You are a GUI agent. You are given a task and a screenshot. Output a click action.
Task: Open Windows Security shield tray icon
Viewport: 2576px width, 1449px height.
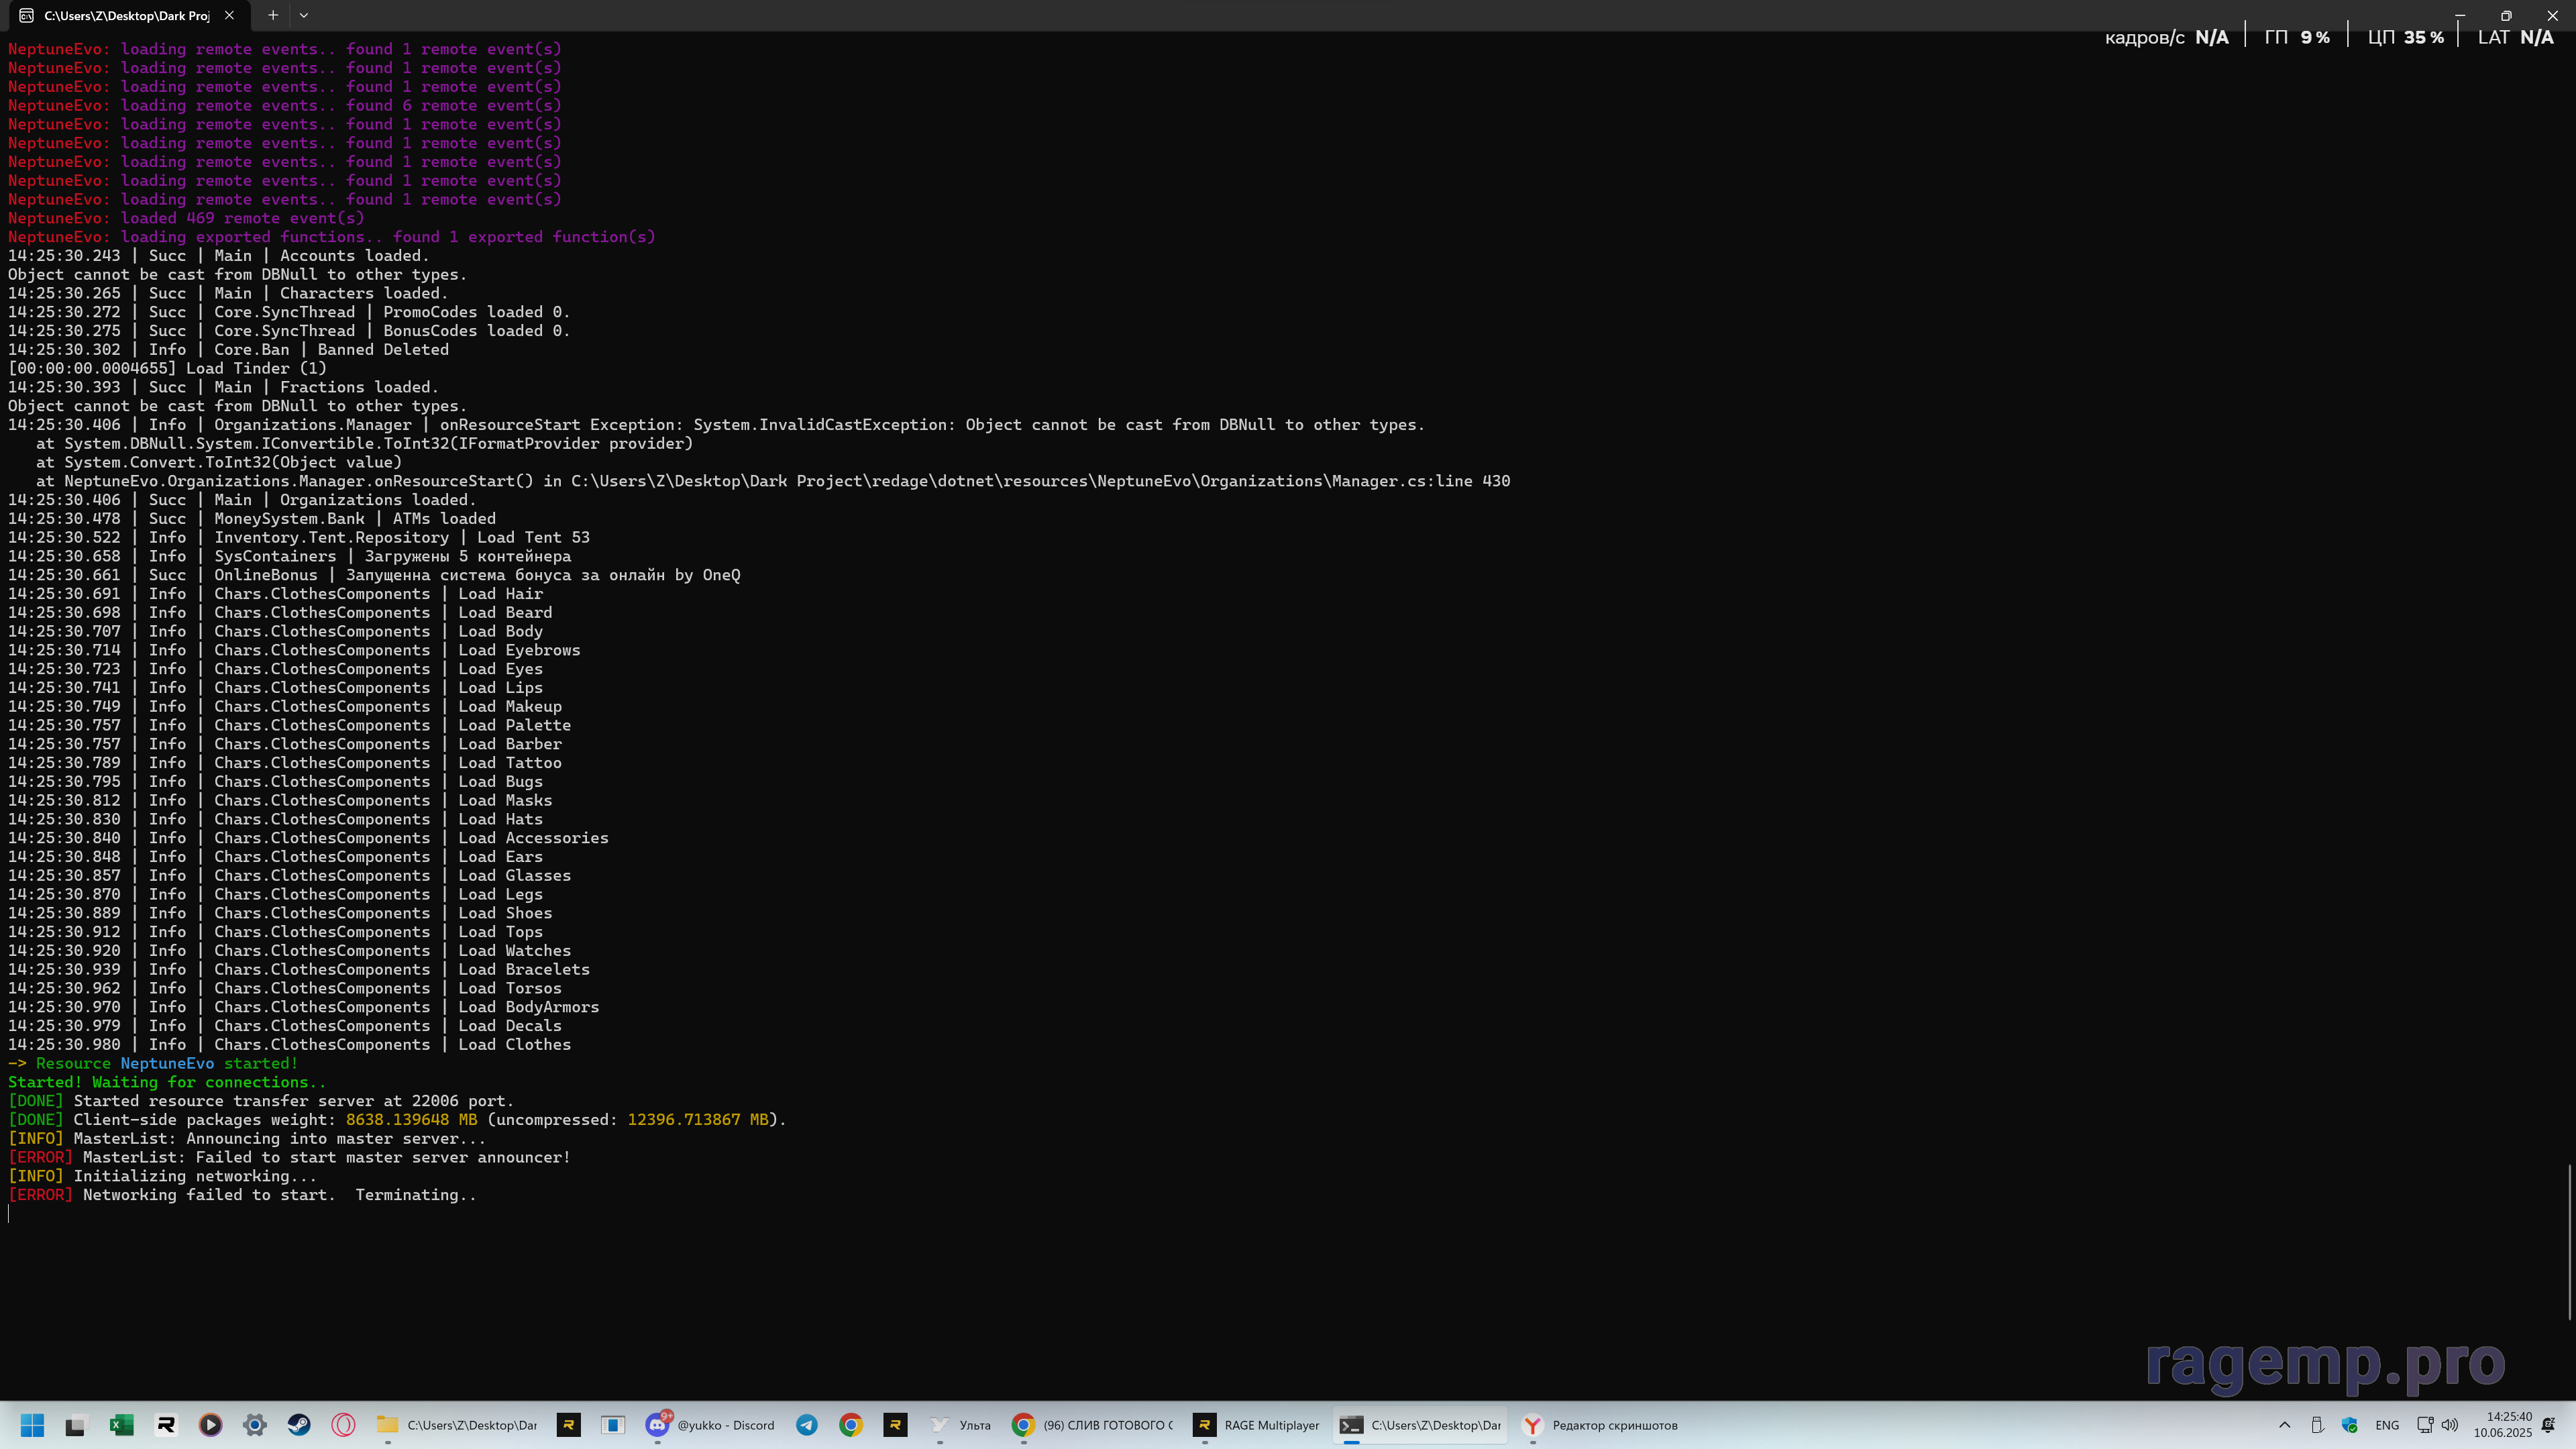coord(2349,1425)
